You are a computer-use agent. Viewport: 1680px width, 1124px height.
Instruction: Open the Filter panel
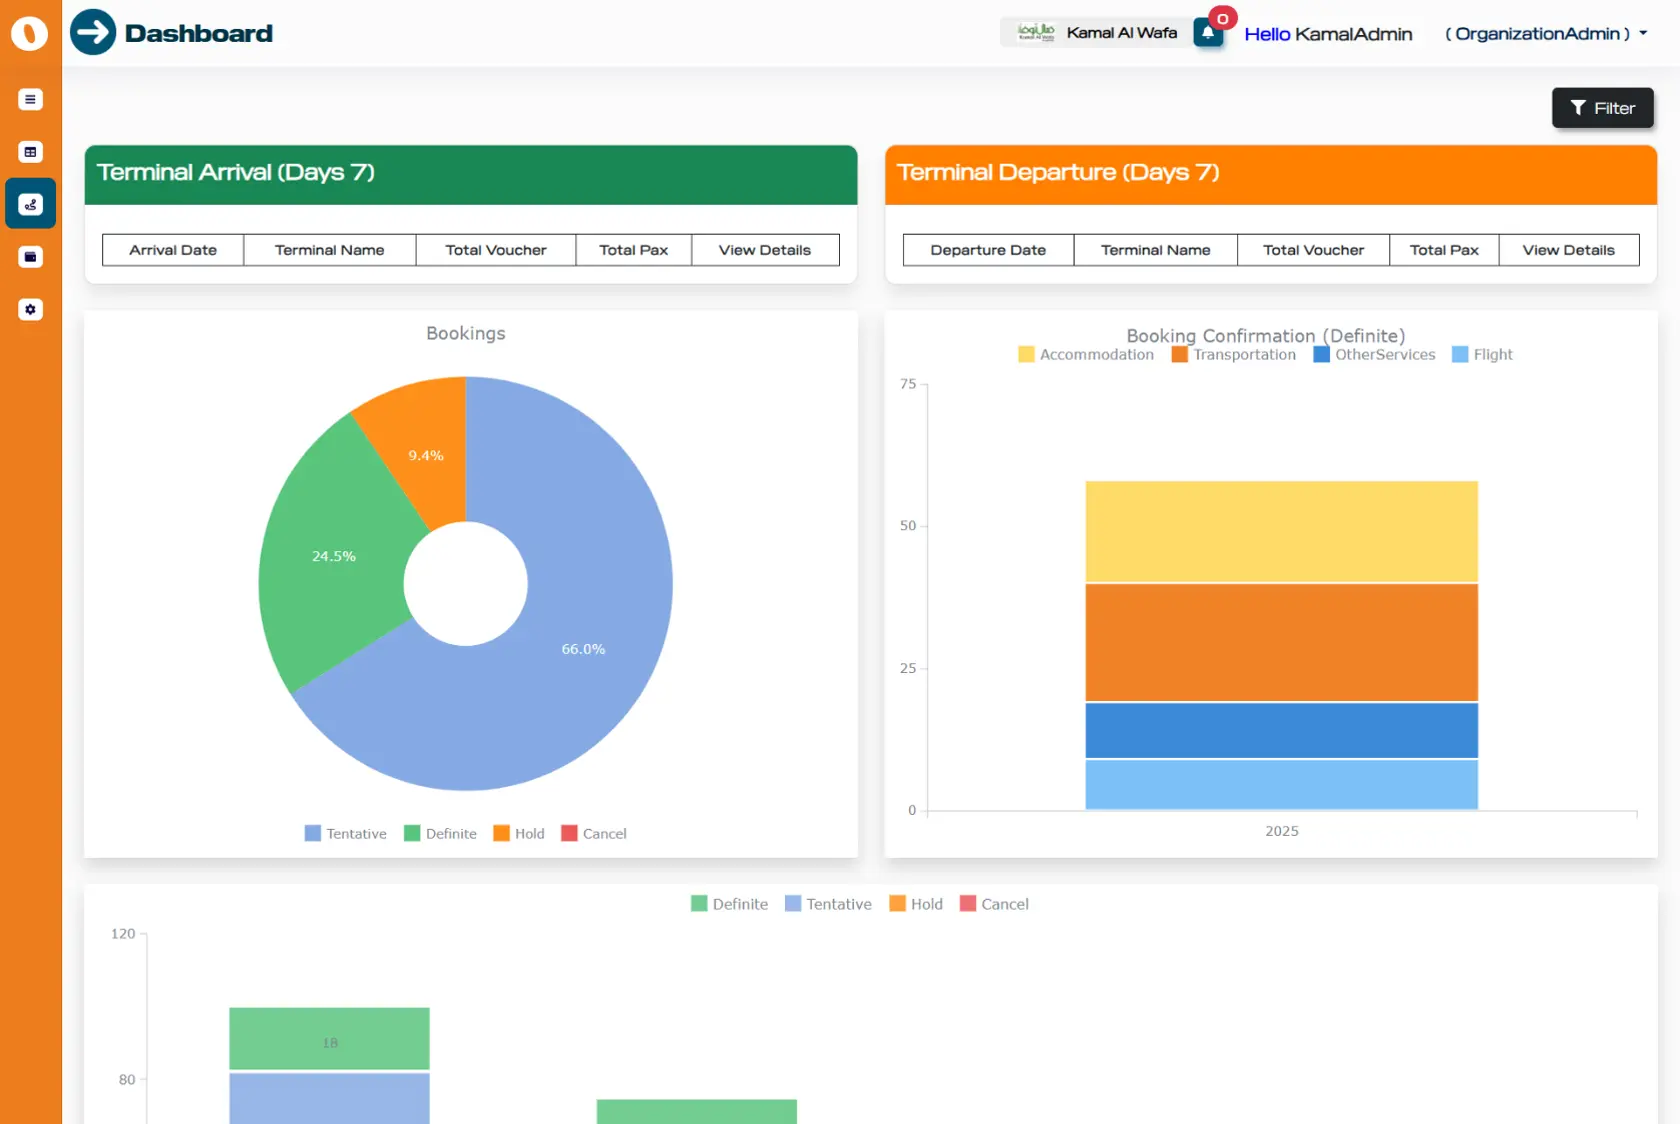coord(1602,107)
